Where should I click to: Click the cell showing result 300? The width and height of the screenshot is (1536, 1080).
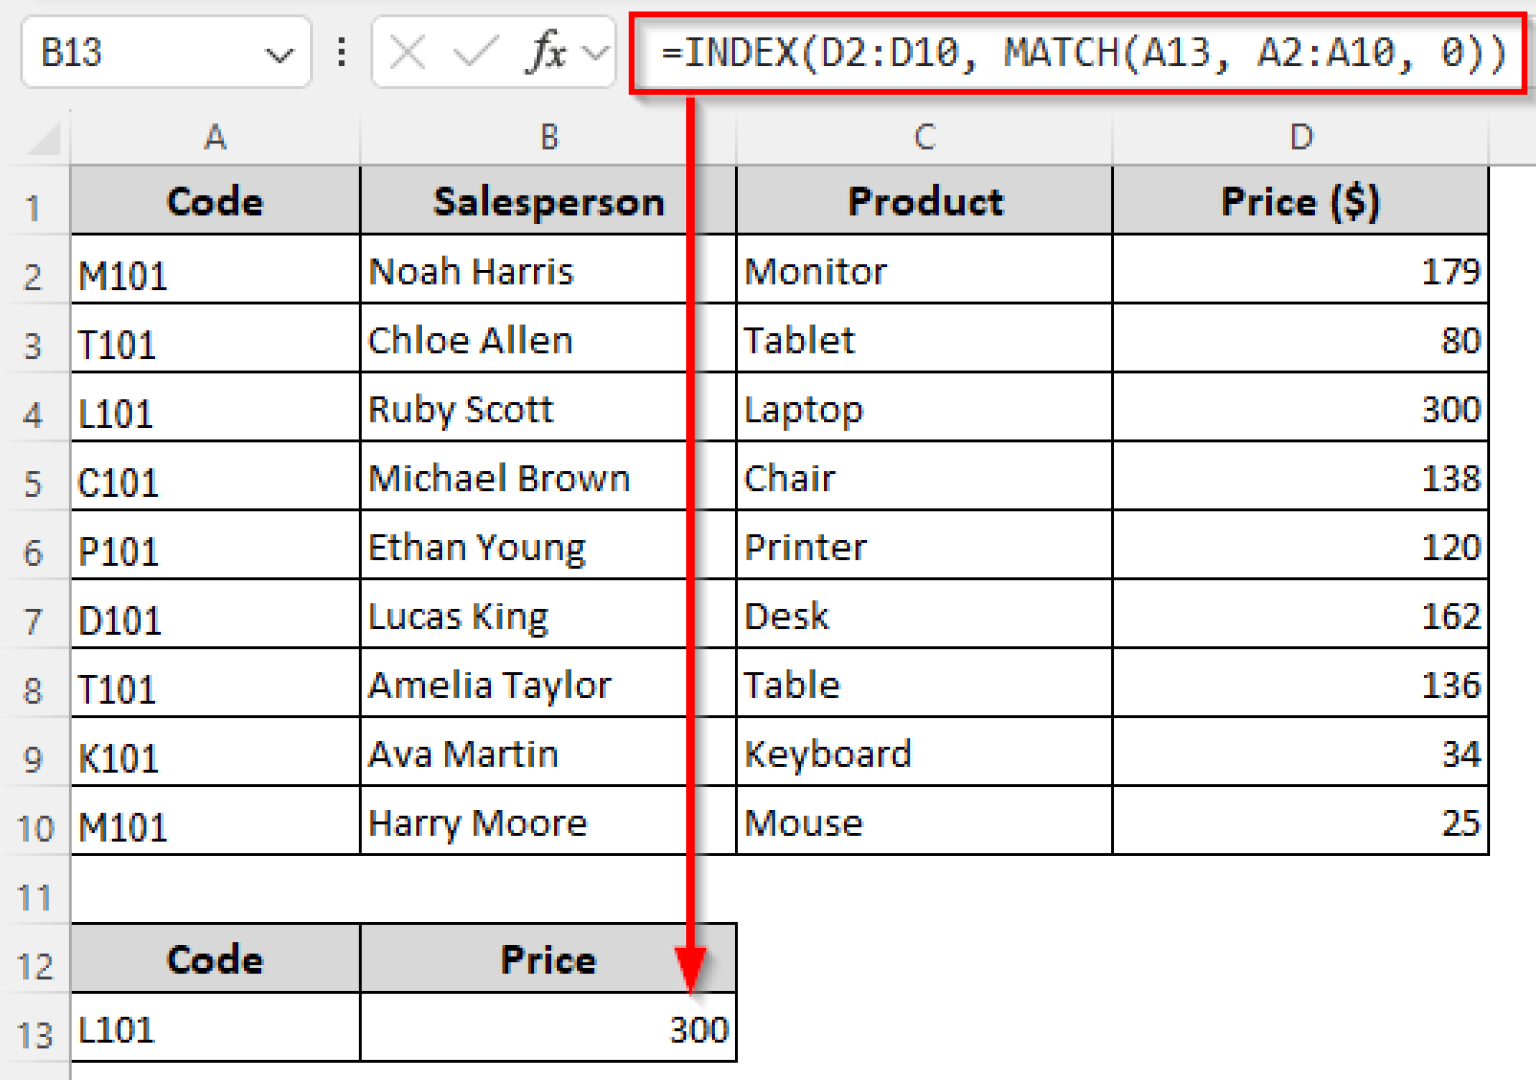click(x=548, y=1028)
